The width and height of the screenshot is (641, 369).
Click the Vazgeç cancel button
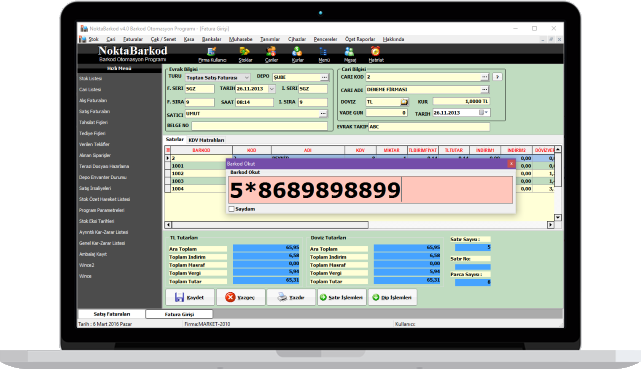pos(241,297)
